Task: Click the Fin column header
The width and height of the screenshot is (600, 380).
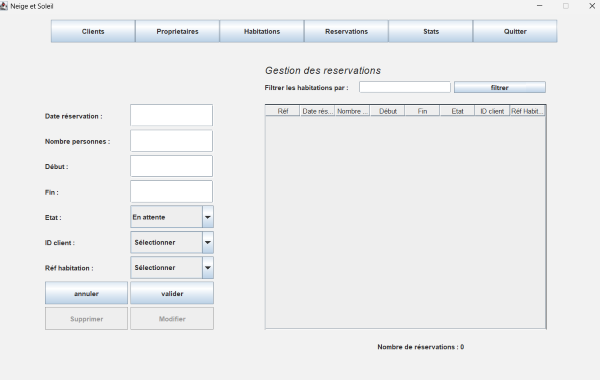Action: (422, 111)
